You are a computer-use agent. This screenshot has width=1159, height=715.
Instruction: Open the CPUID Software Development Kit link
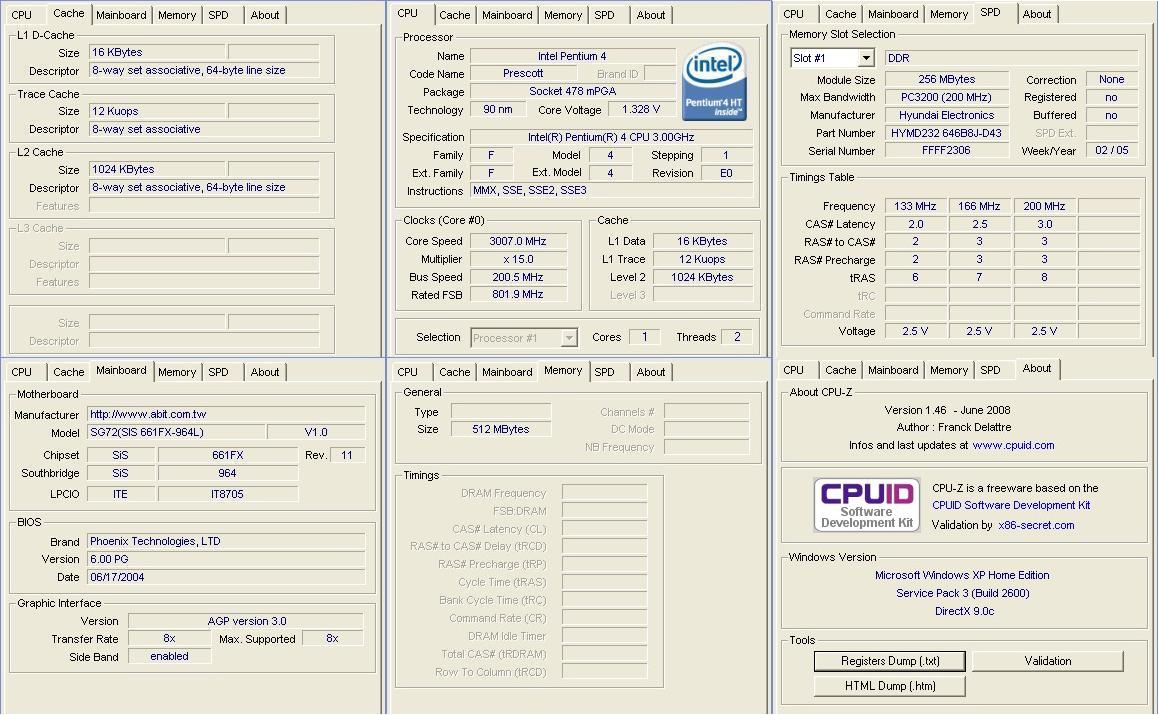pos(1011,505)
